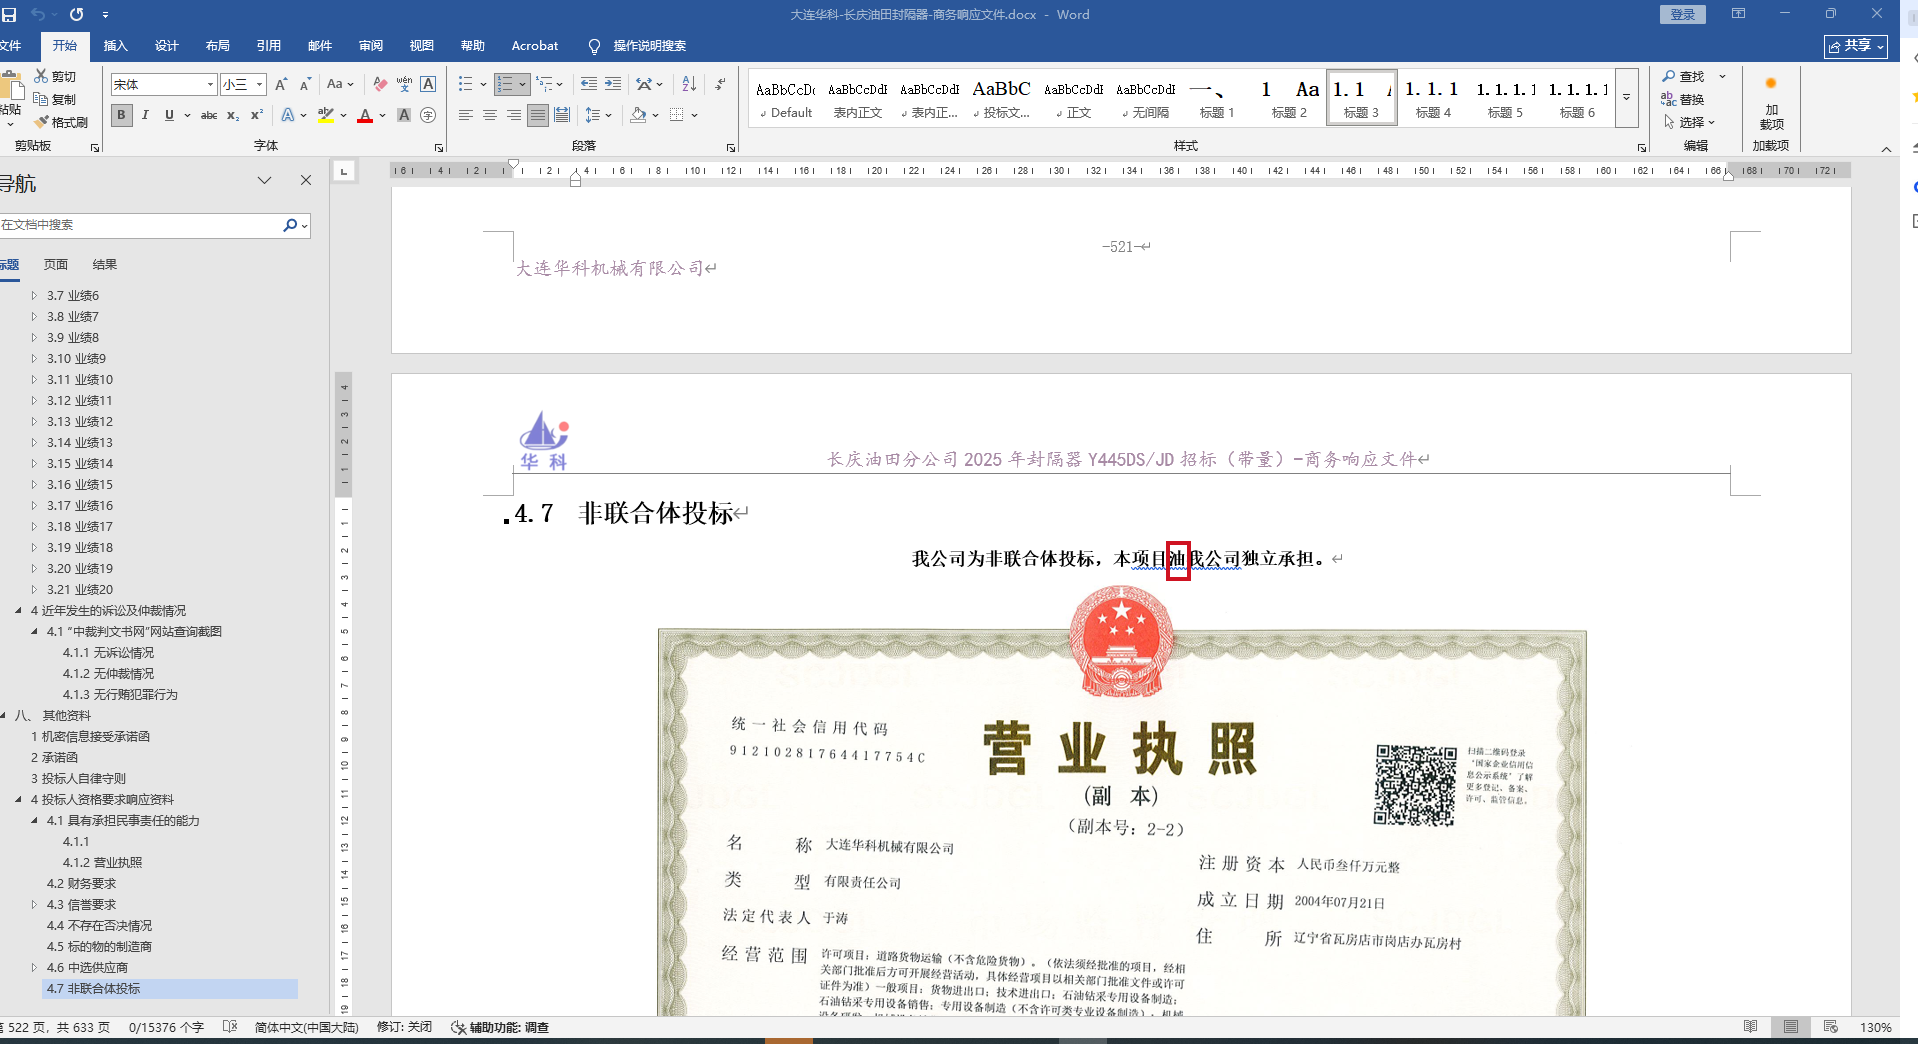1918x1044 pixels.
Task: Switch to Web Layout view in status bar
Action: coord(1831,1027)
